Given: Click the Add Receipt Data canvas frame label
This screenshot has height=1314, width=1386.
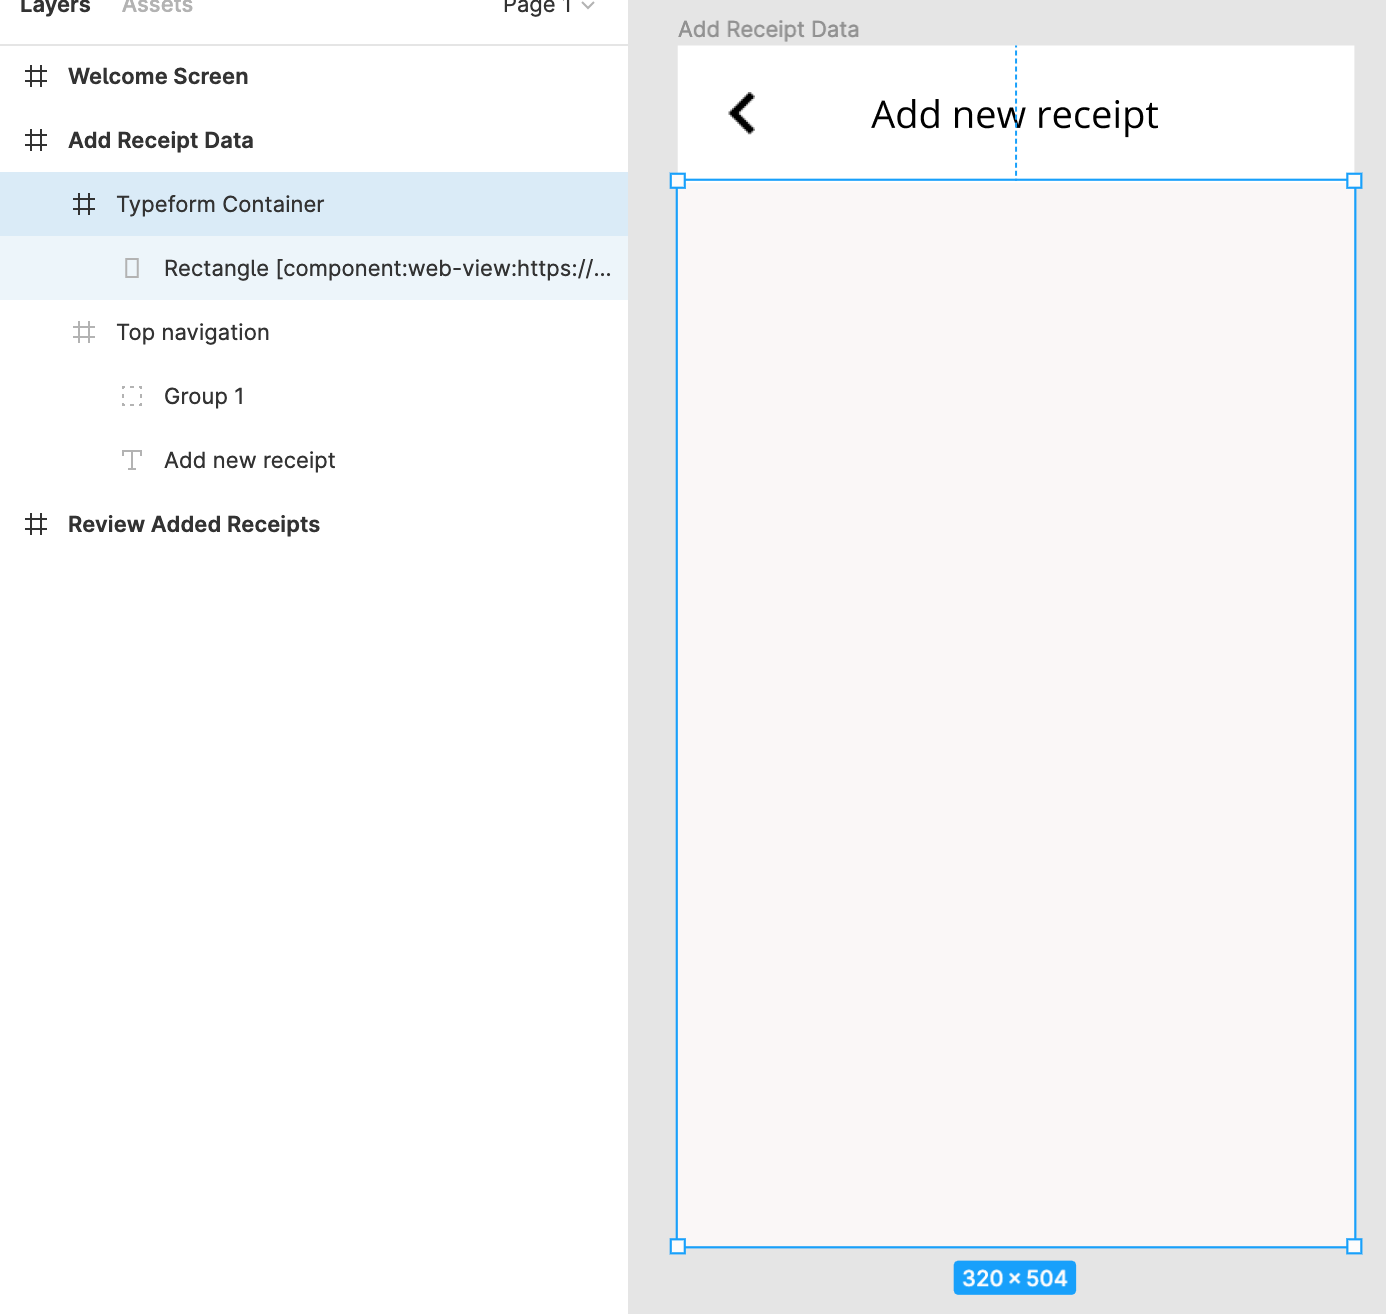Looking at the screenshot, I should (768, 29).
